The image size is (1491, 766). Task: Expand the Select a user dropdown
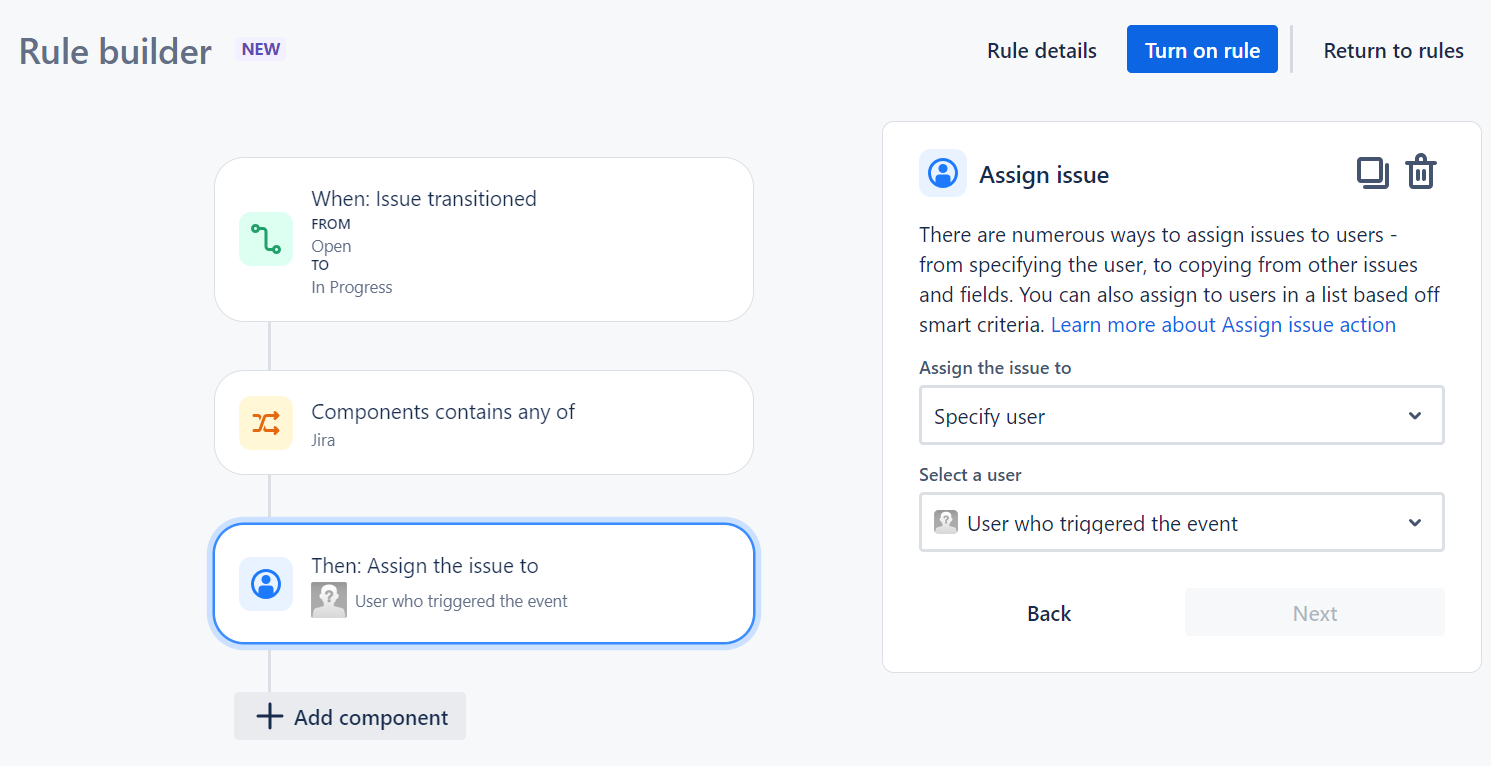tap(1181, 521)
